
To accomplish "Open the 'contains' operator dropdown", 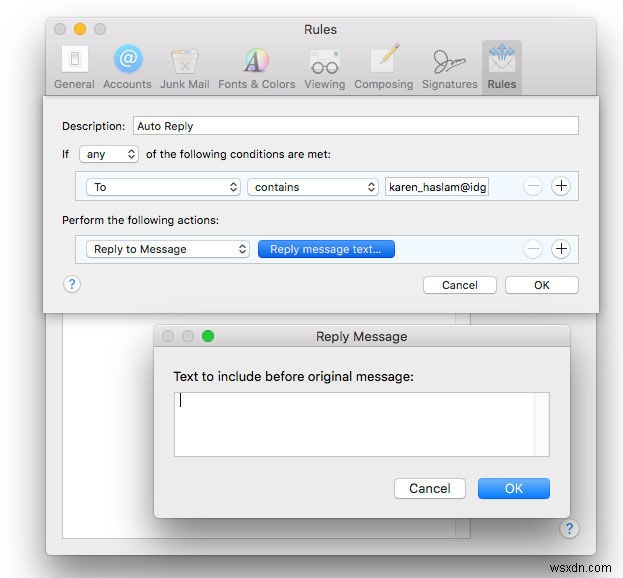I will [313, 187].
